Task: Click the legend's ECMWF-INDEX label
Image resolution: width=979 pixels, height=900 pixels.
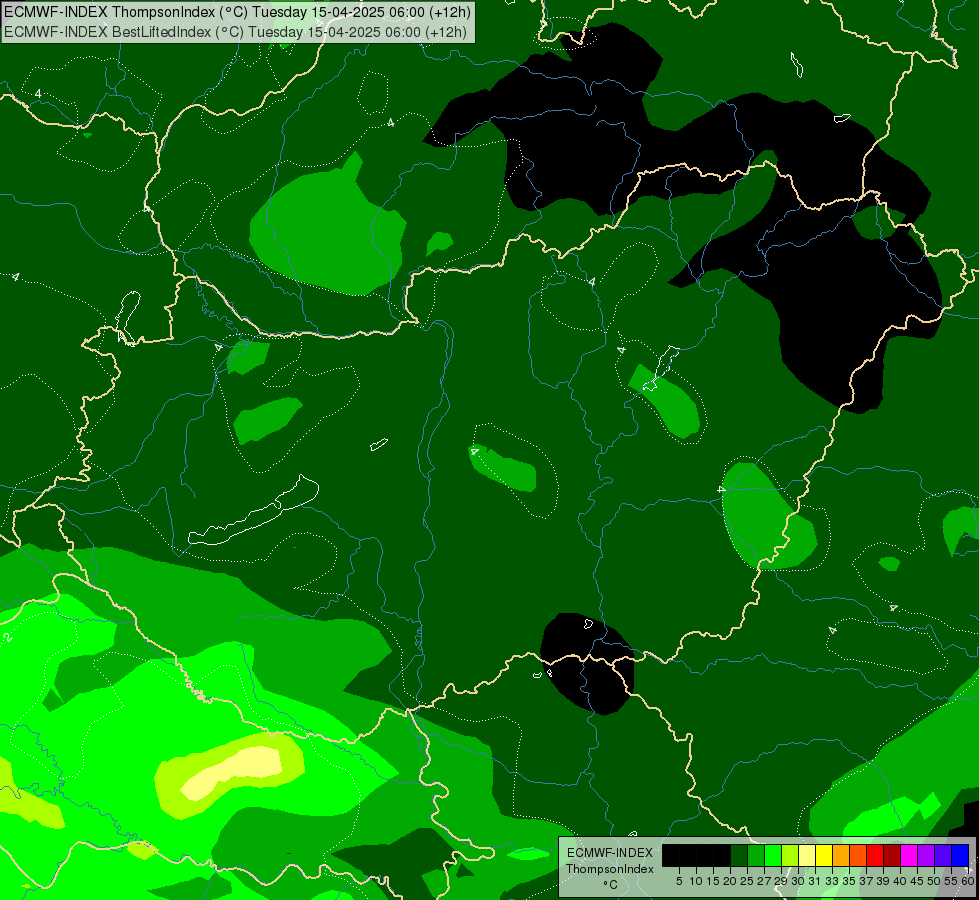Action: tap(610, 853)
